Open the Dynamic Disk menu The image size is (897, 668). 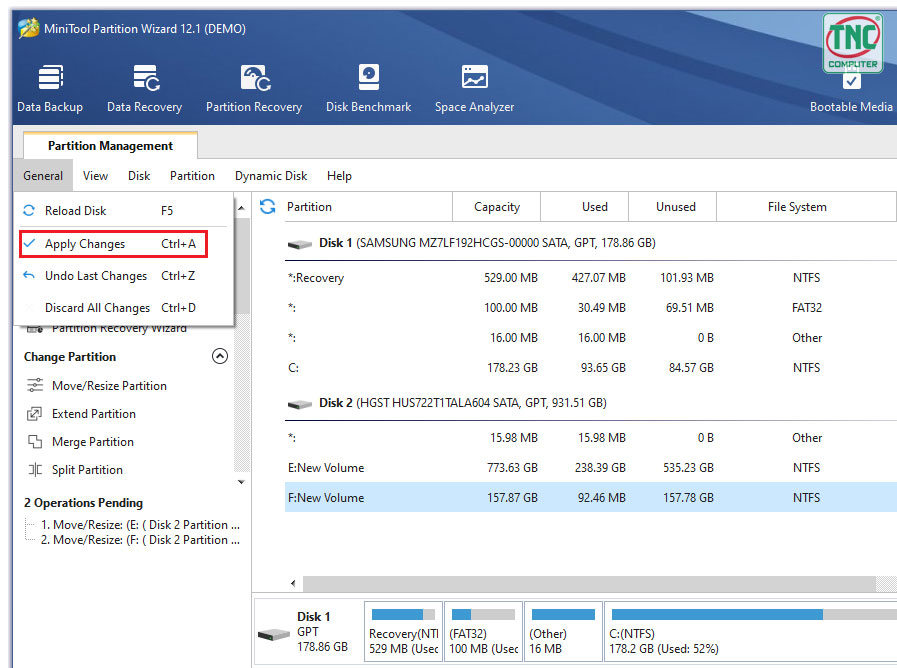271,176
